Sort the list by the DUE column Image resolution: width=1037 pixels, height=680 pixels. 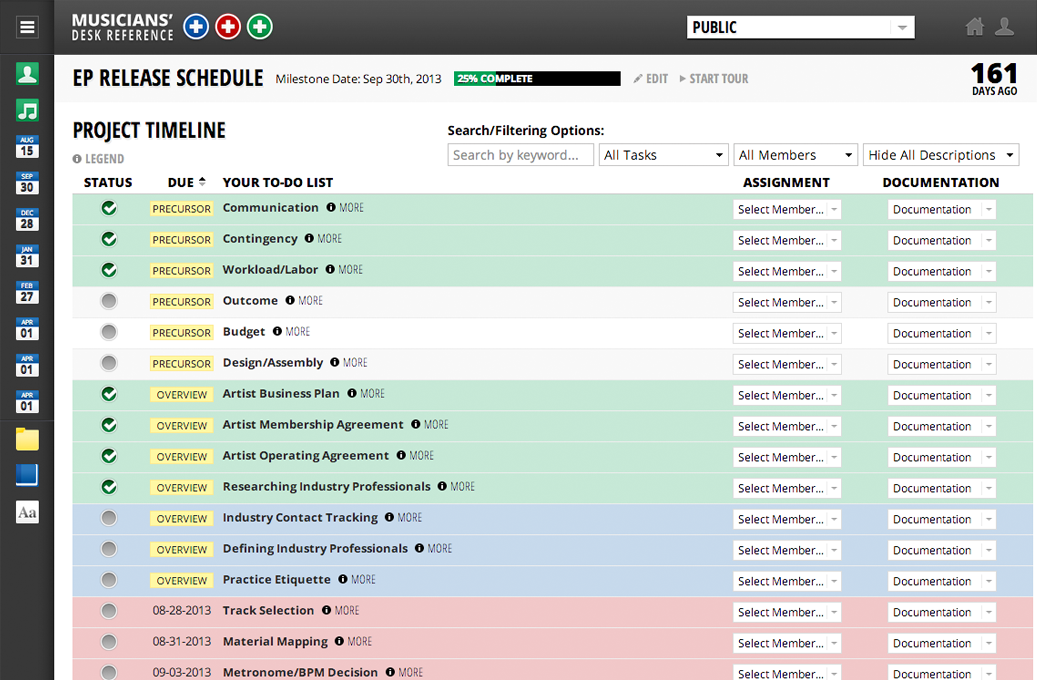pyautogui.click(x=187, y=182)
